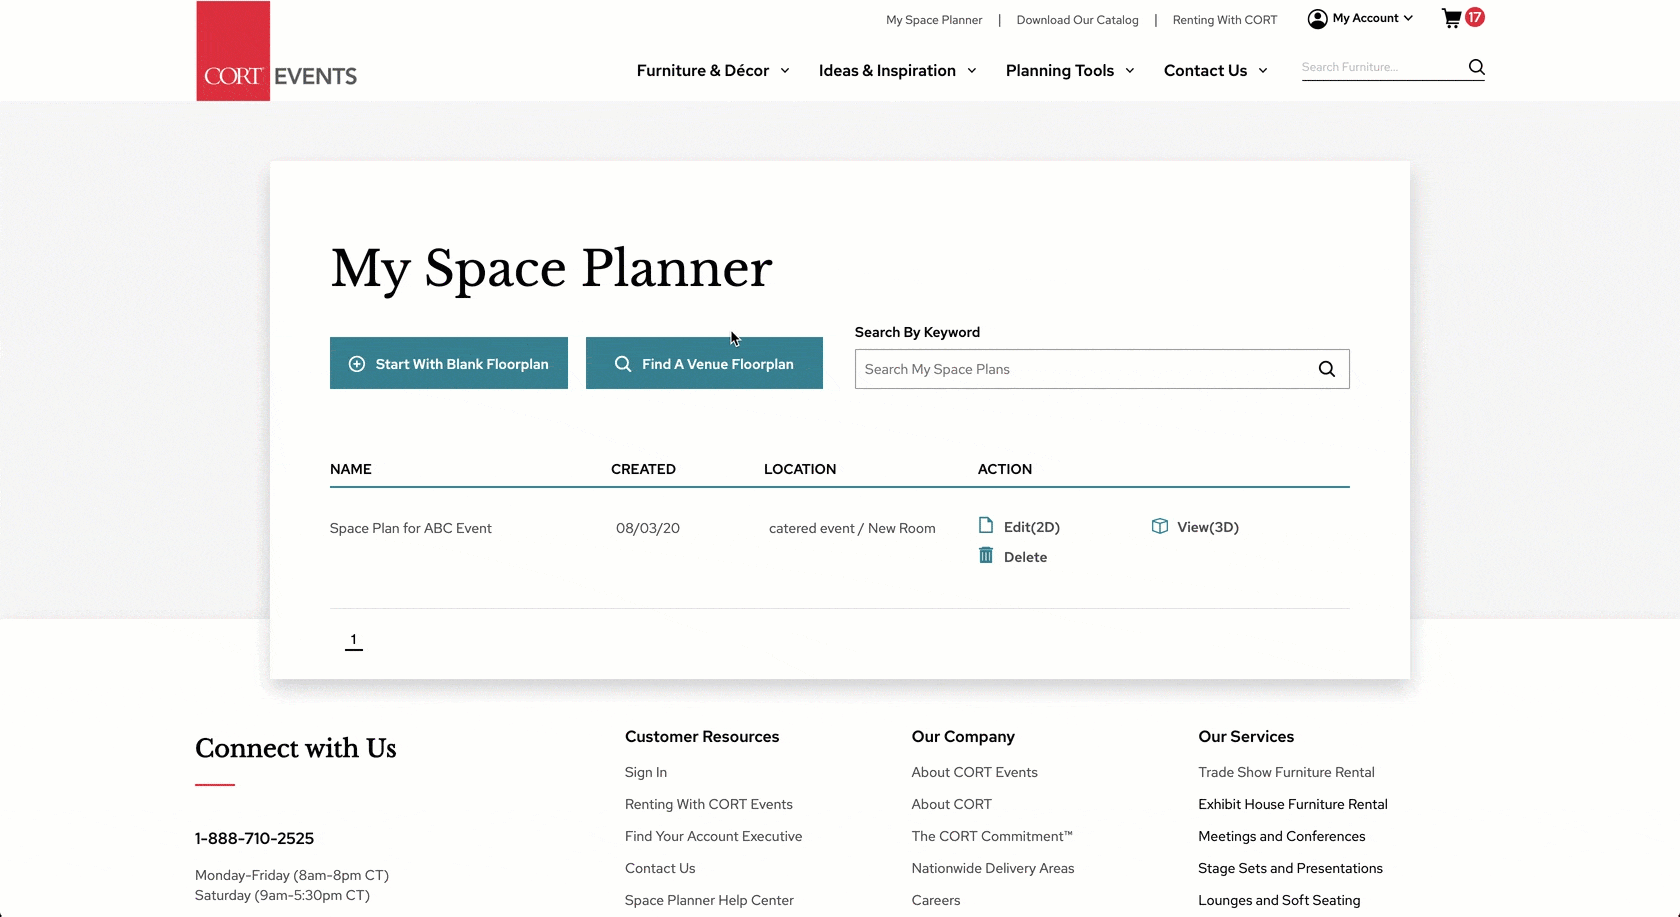1680x917 pixels.
Task: Click the CORT Events logo
Action: click(x=277, y=51)
